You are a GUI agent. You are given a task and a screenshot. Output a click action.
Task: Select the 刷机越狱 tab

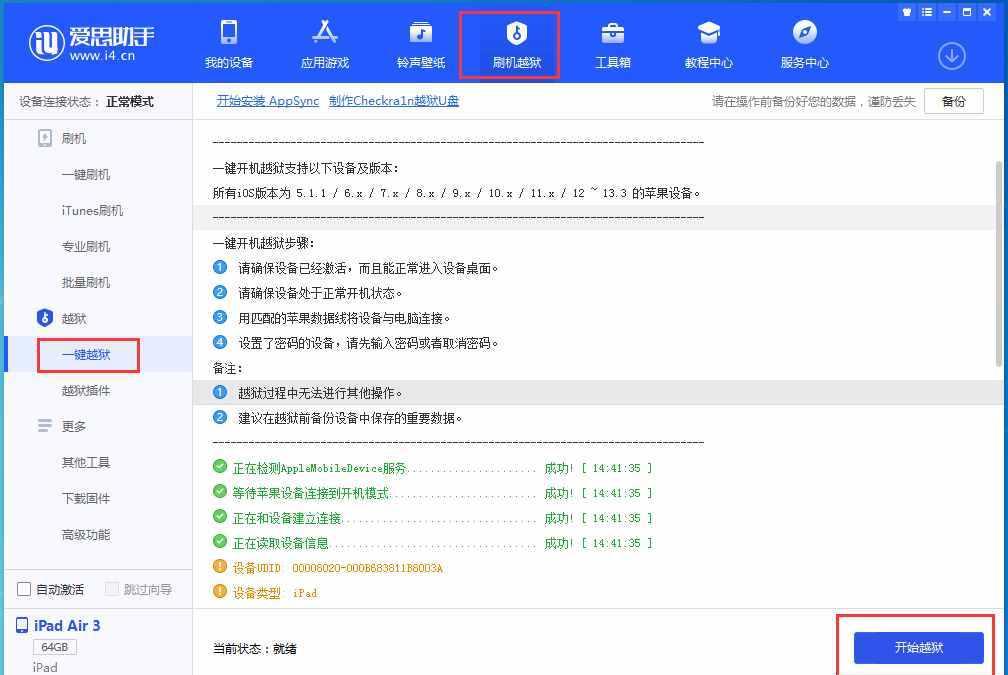coord(516,44)
